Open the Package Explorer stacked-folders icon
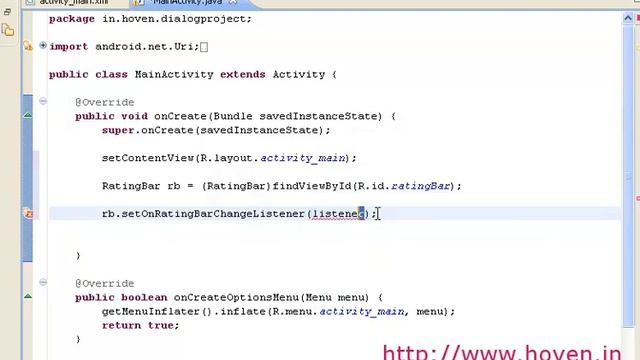The height and width of the screenshot is (360, 640). (8, 30)
